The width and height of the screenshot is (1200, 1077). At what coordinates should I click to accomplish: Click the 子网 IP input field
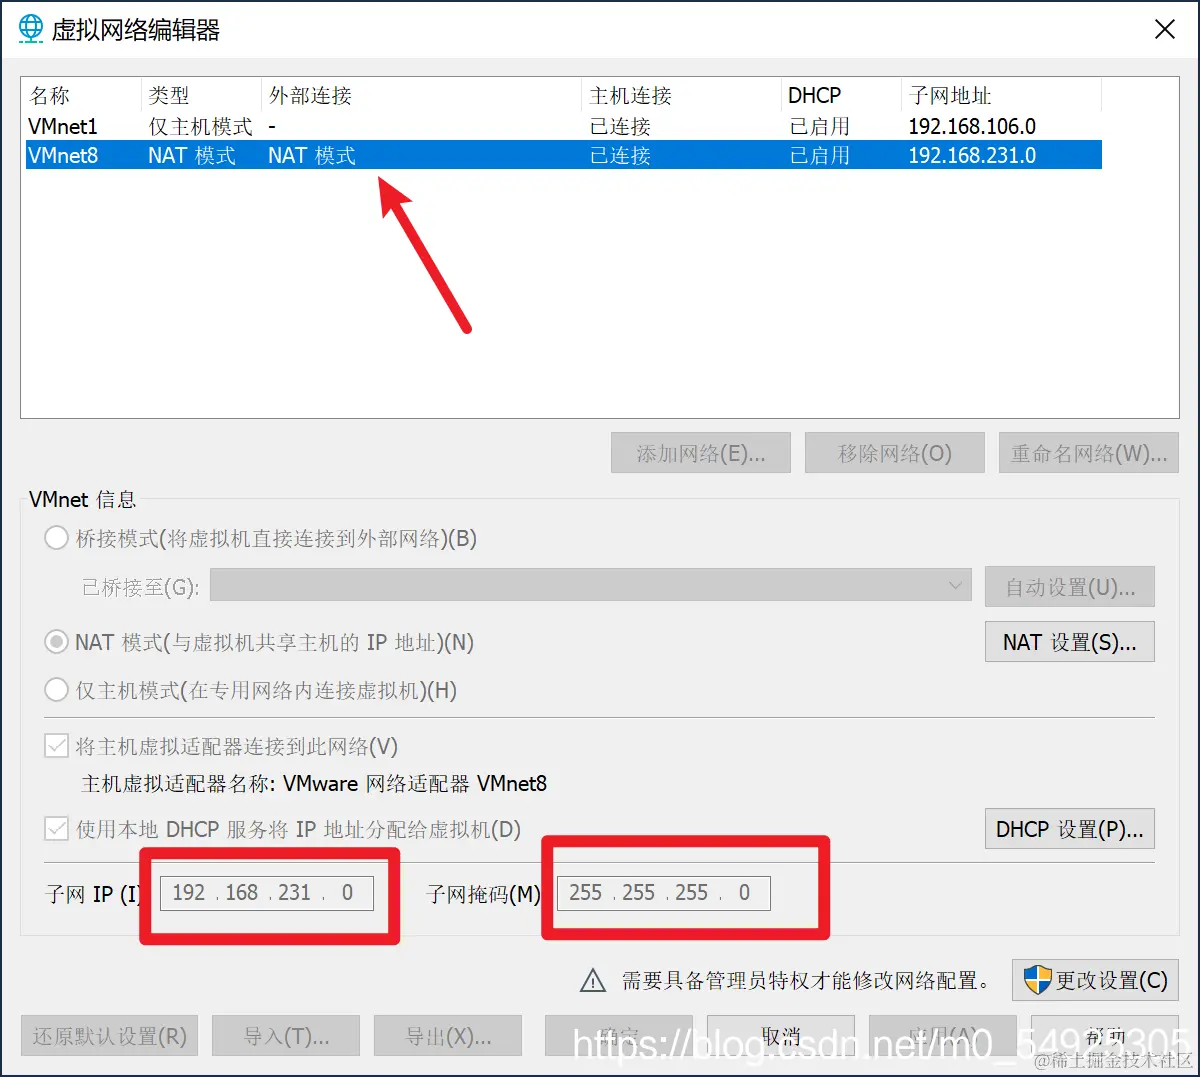tap(267, 893)
